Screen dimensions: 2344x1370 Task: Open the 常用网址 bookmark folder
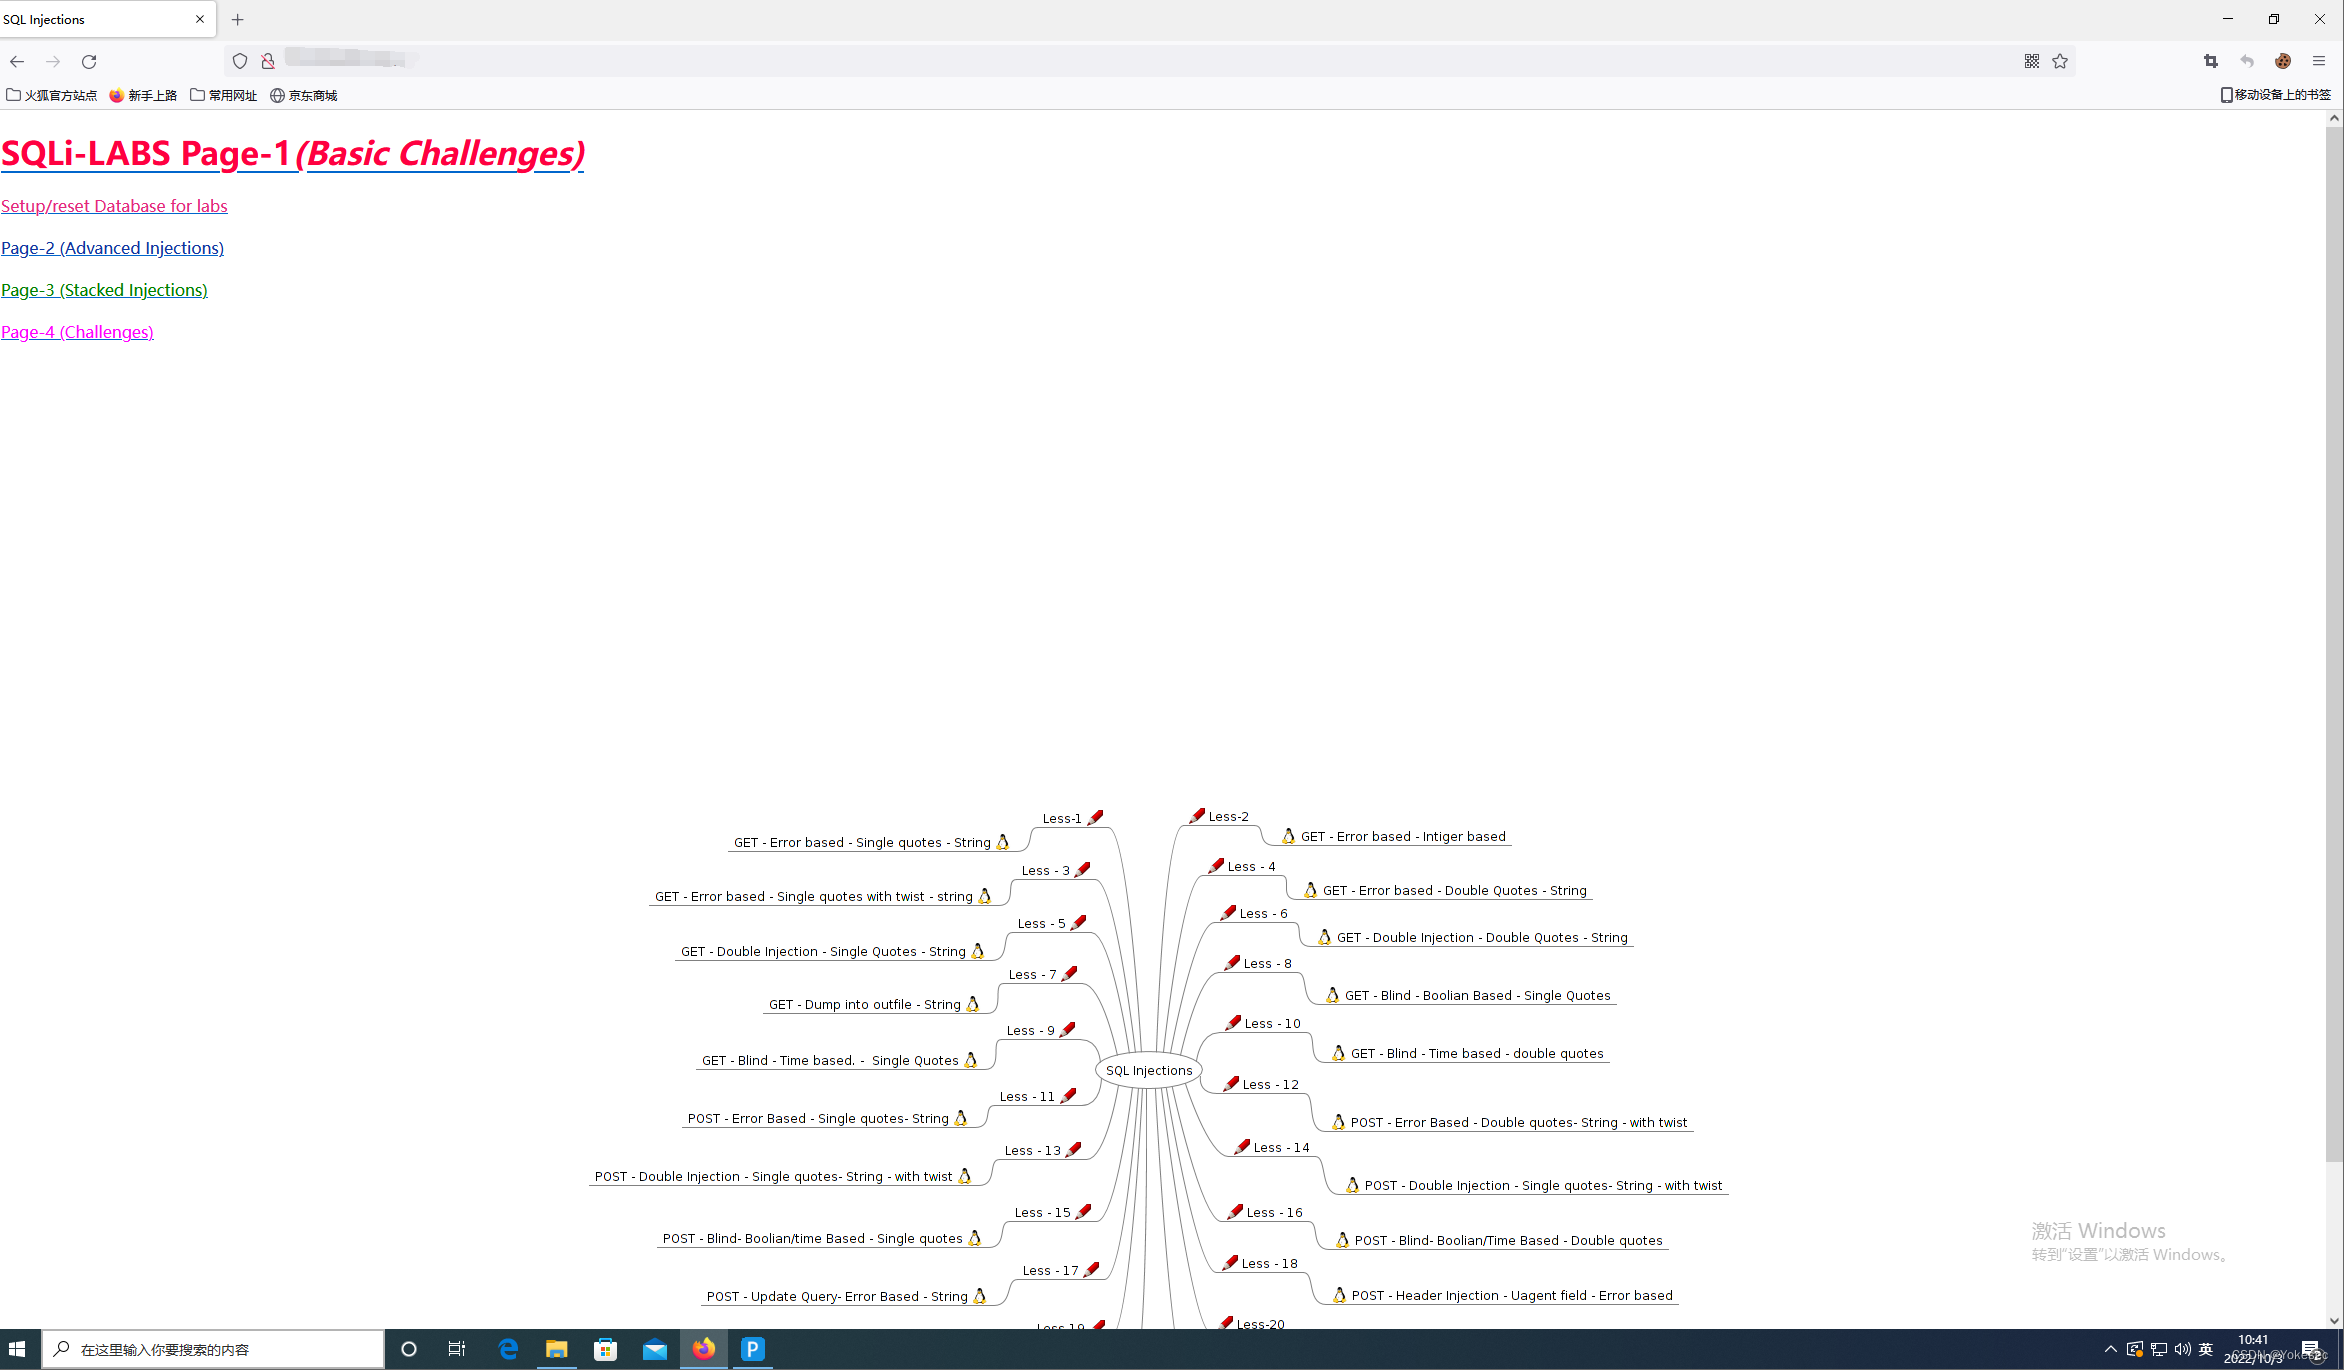[x=224, y=95]
